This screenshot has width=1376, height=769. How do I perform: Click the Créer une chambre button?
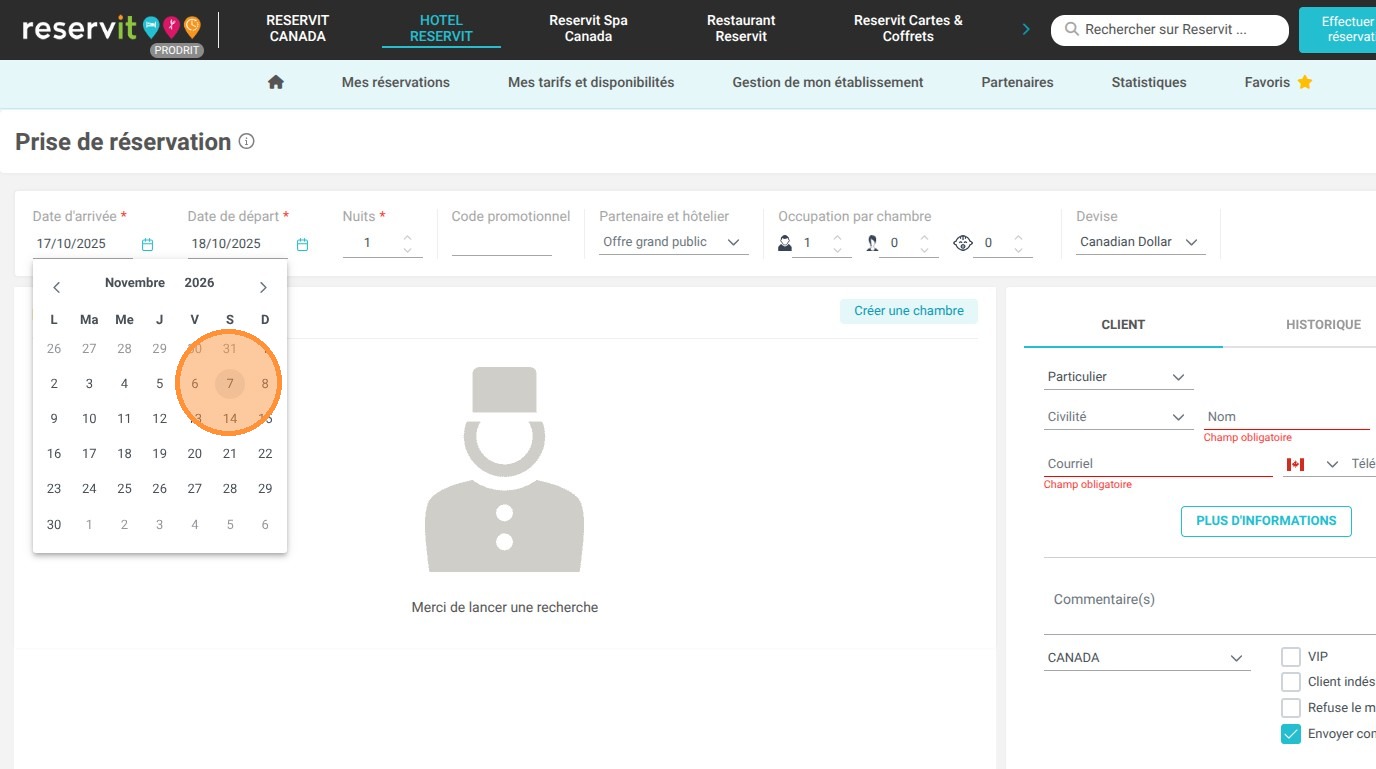click(x=909, y=311)
